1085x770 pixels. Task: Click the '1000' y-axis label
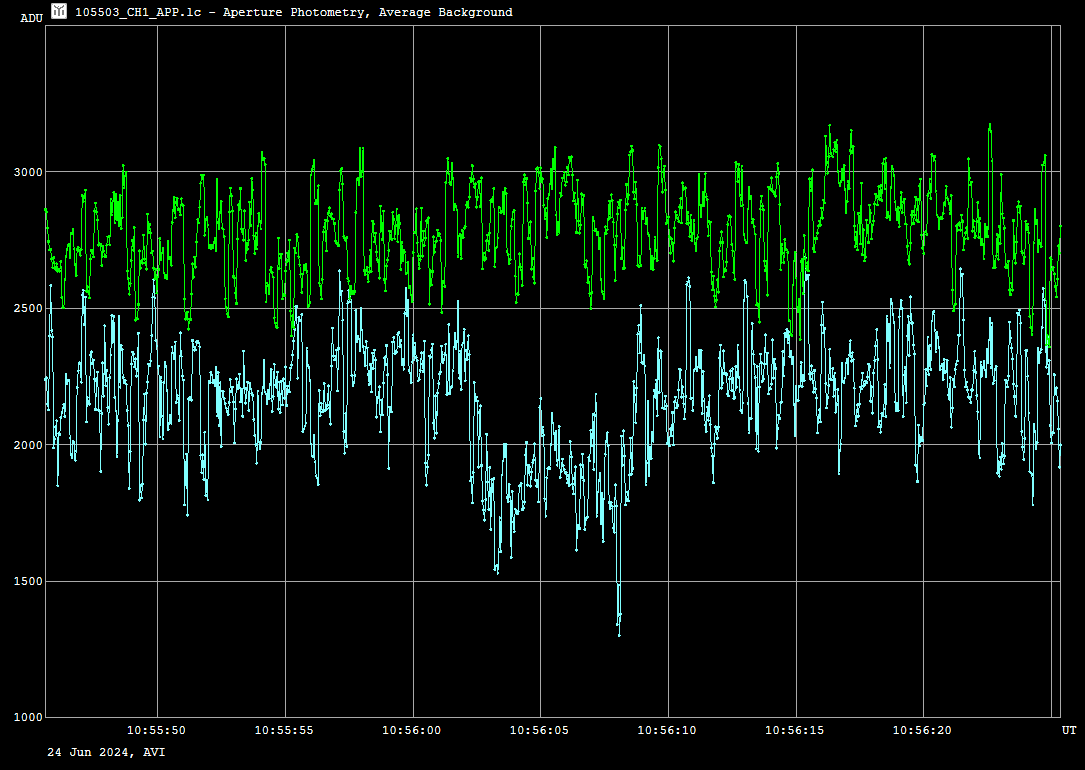pyautogui.click(x=28, y=717)
